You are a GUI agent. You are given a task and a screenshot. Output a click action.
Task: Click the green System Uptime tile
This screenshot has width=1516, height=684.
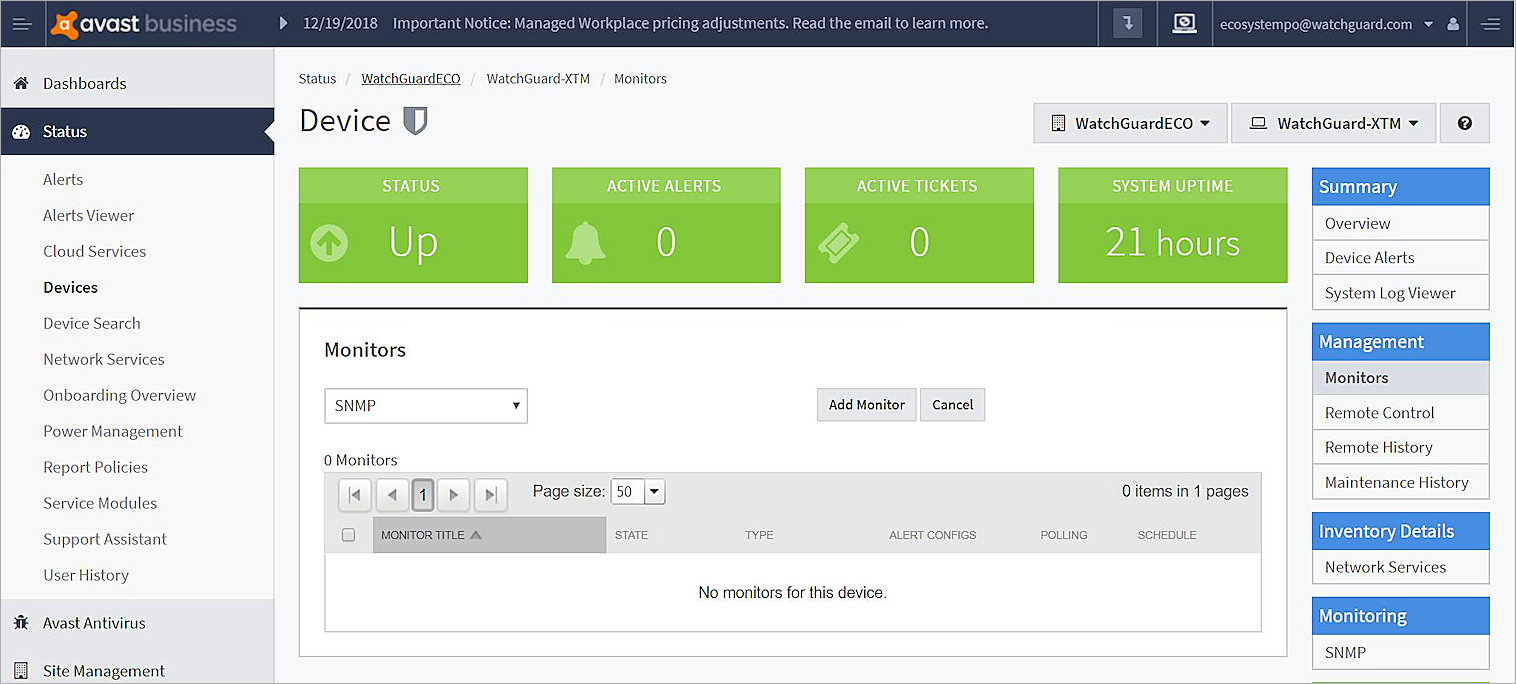pyautogui.click(x=1172, y=224)
